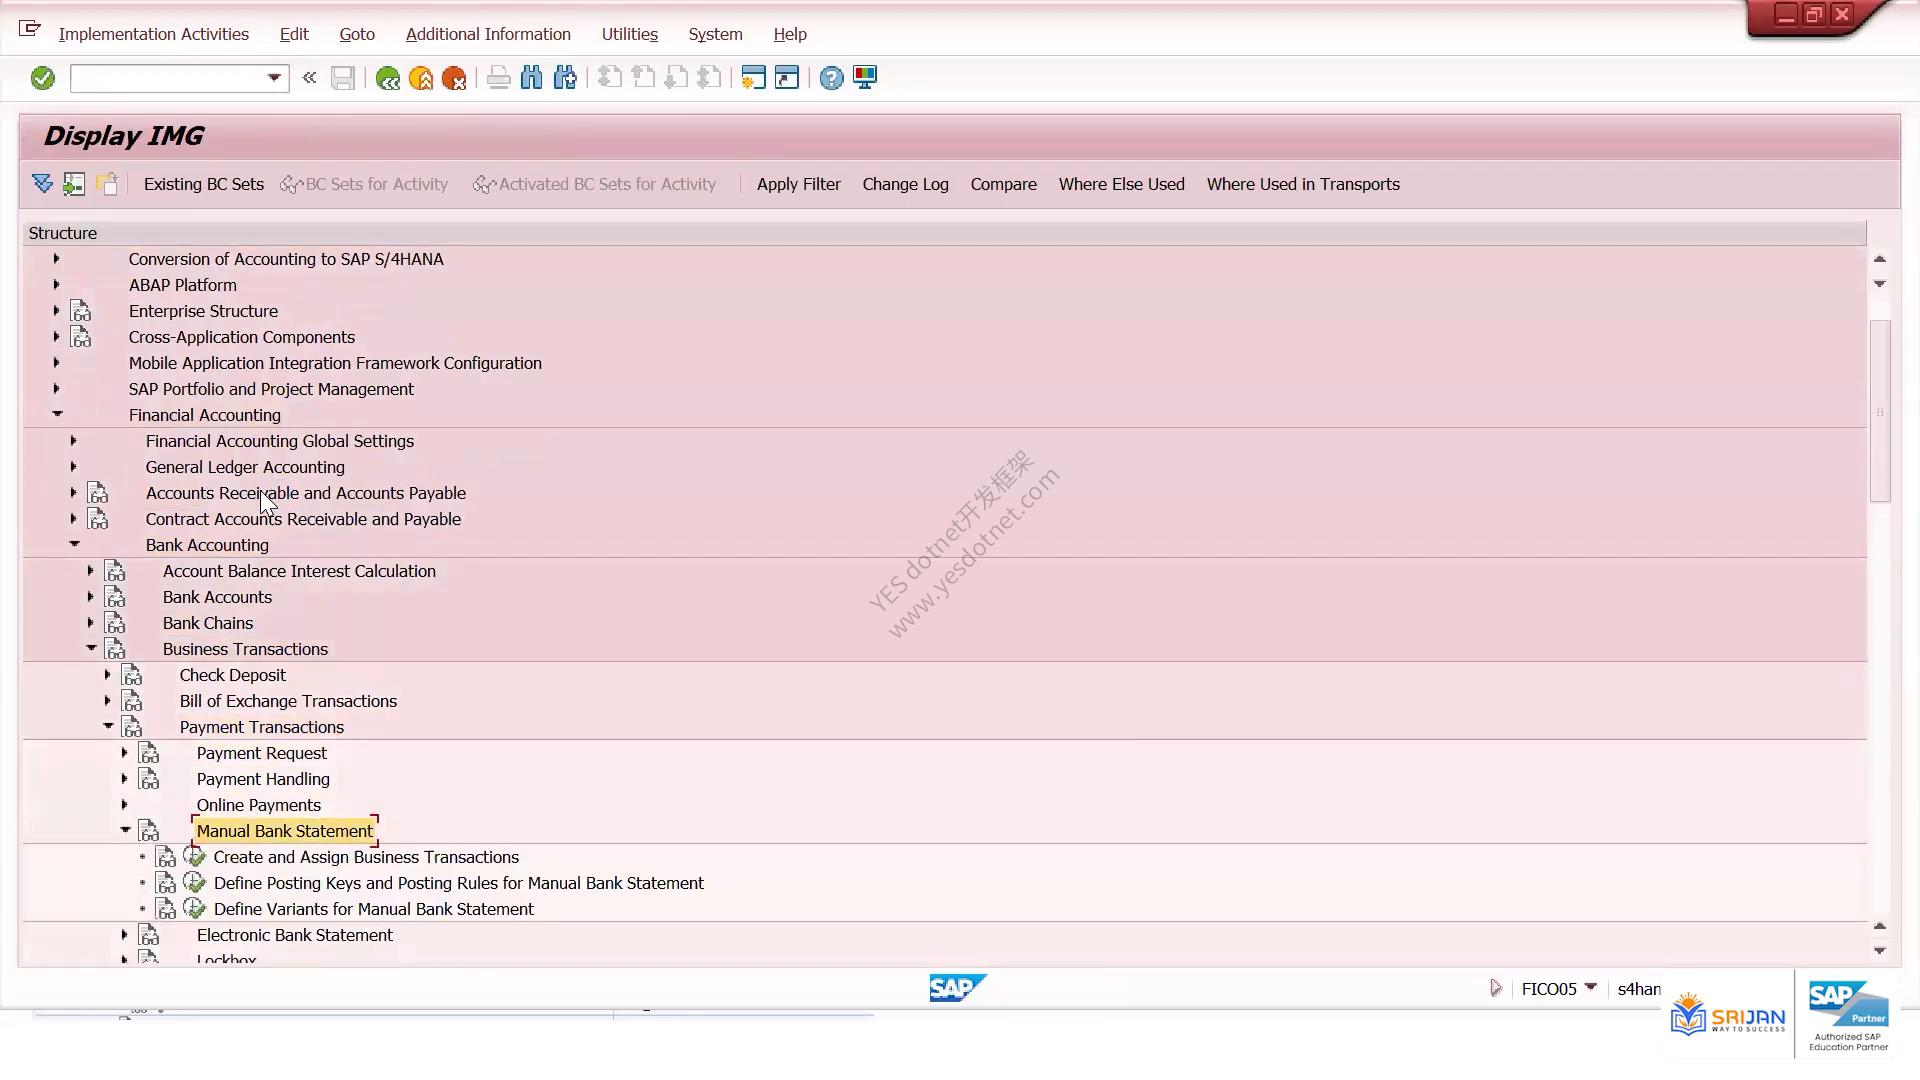Image resolution: width=1920 pixels, height=1080 pixels.
Task: Expand the General Ledger Accounting node
Action: tap(73, 467)
